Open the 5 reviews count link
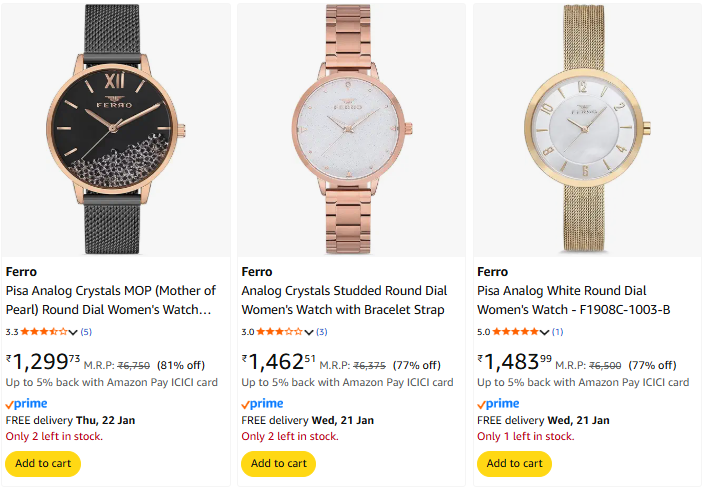This screenshot has height=489, width=704. tap(86, 332)
